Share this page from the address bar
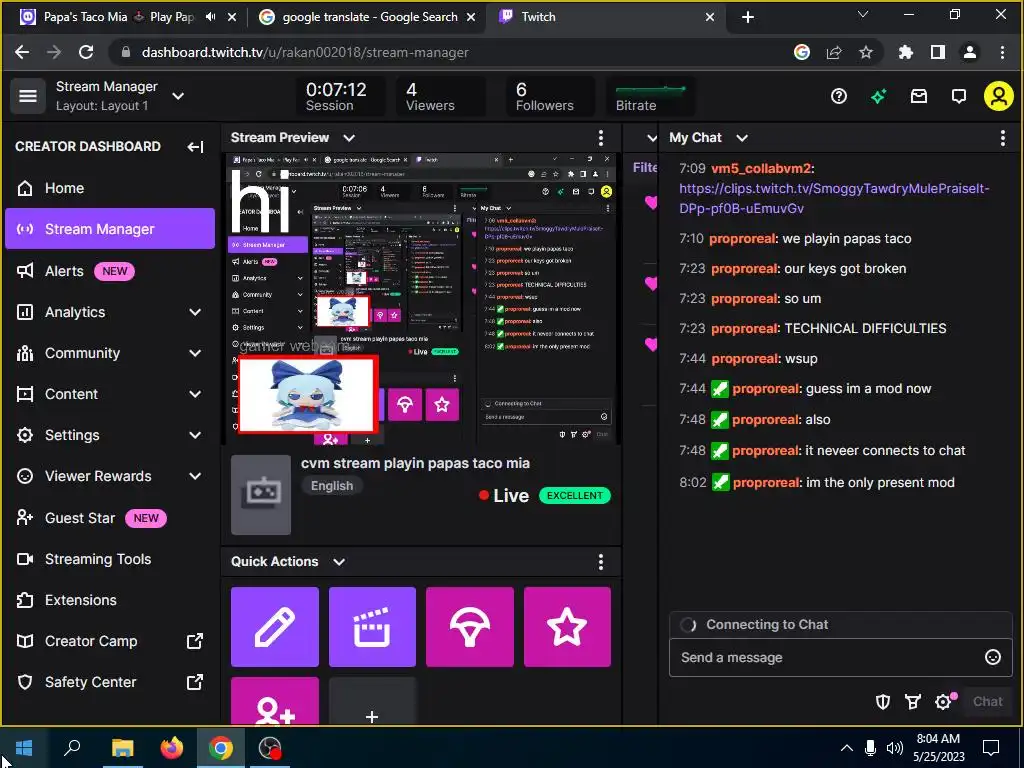Screen dimensions: 1024x768 point(834,52)
